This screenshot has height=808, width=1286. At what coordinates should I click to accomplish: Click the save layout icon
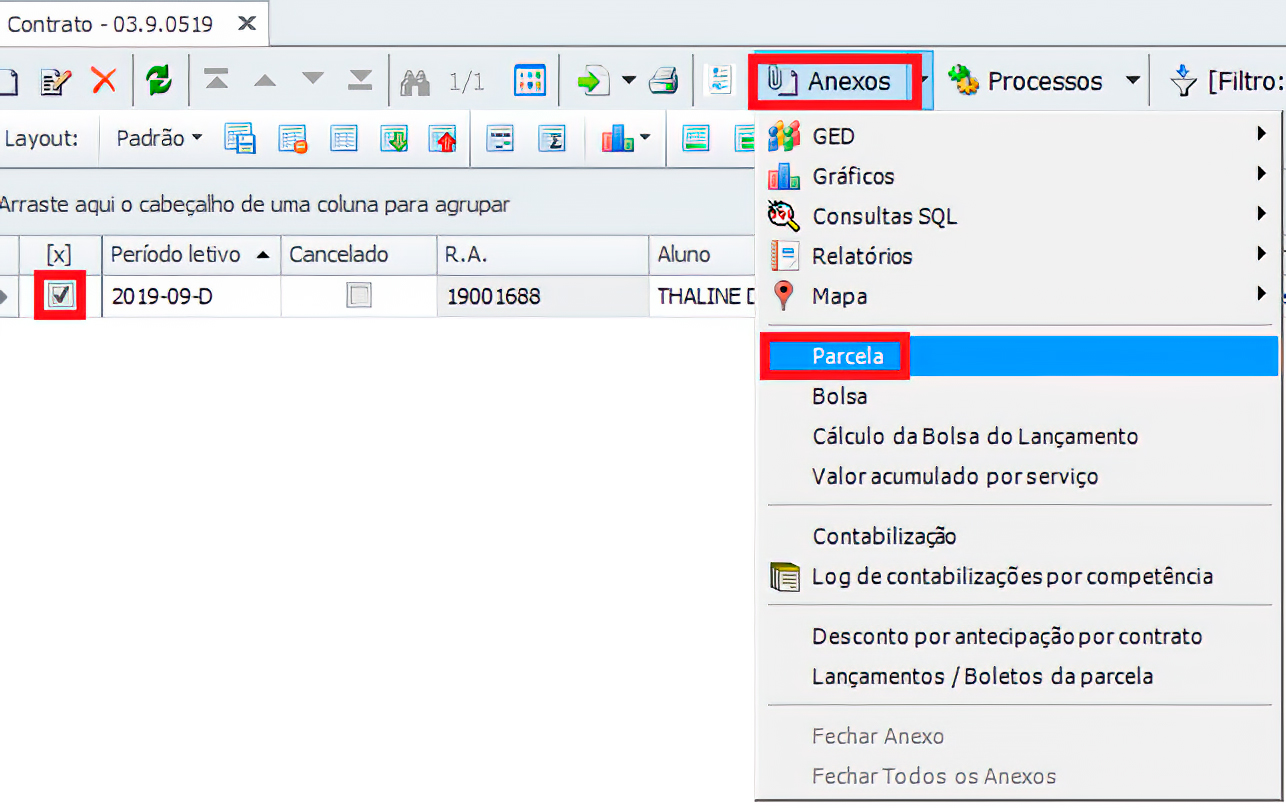tap(240, 138)
